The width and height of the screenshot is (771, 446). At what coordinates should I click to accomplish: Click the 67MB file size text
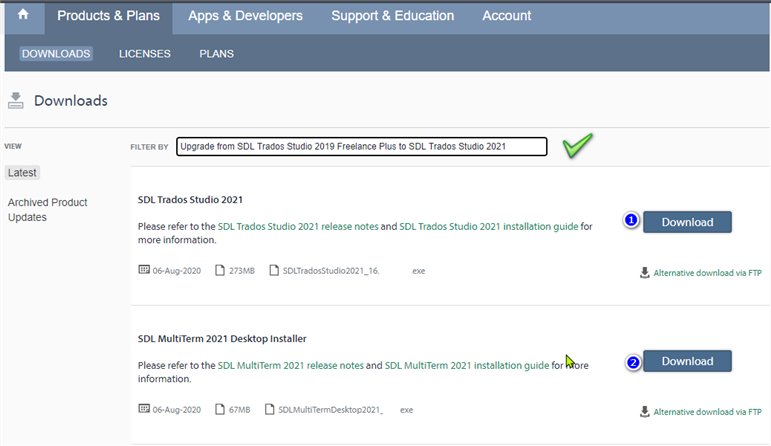[239, 410]
